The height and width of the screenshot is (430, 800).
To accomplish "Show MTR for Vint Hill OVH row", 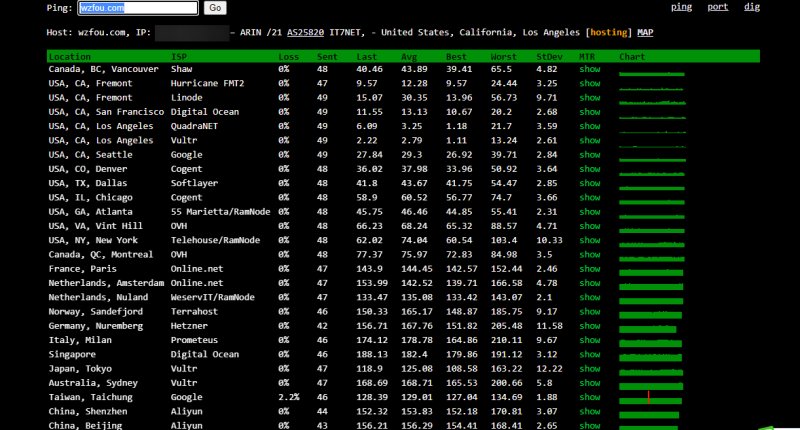I will [x=589, y=226].
